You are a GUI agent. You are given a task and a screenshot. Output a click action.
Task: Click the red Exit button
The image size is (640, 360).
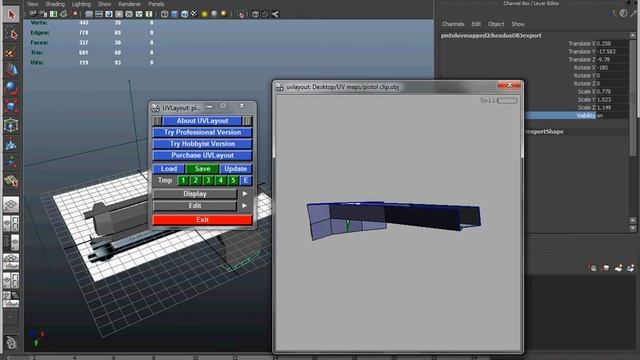click(x=202, y=220)
